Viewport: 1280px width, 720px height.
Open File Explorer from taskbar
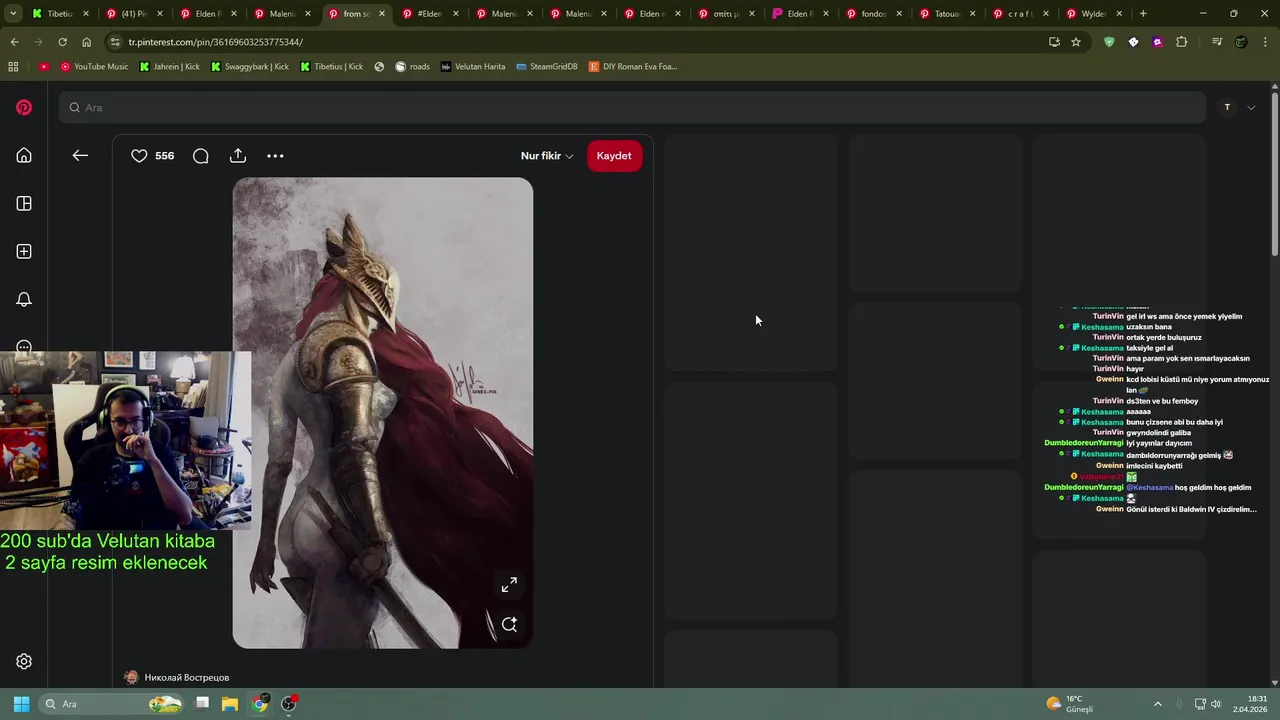click(230, 704)
